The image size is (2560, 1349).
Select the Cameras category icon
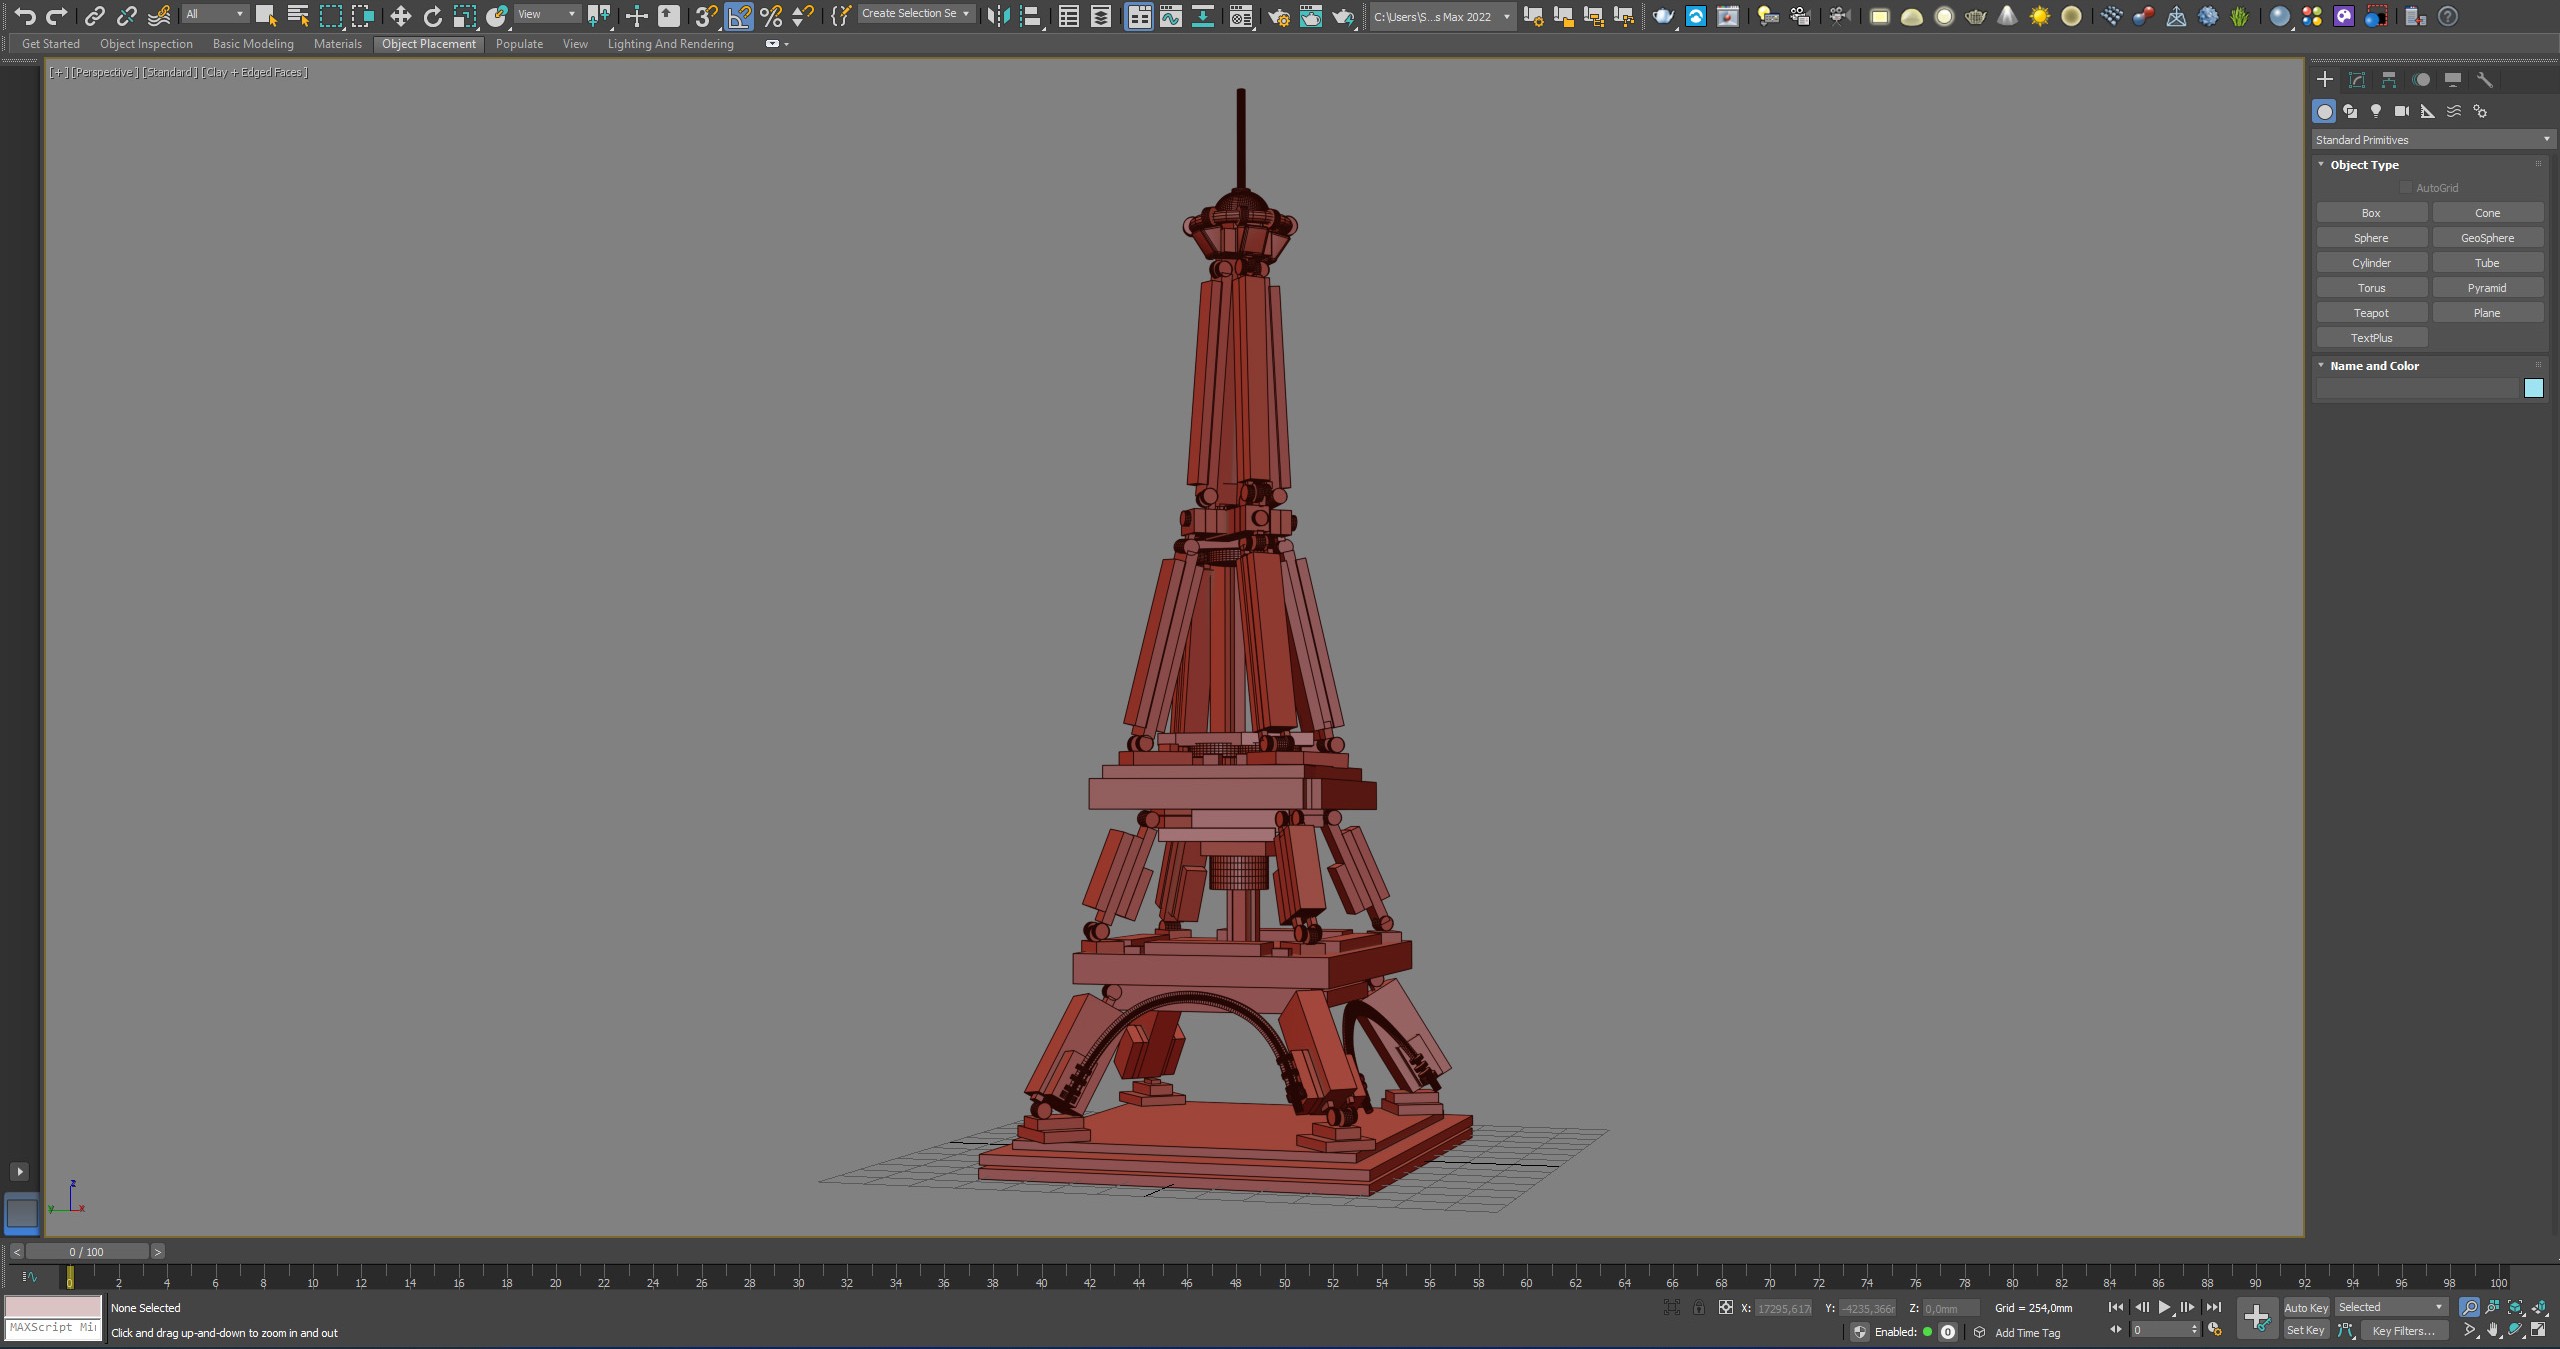2402,111
